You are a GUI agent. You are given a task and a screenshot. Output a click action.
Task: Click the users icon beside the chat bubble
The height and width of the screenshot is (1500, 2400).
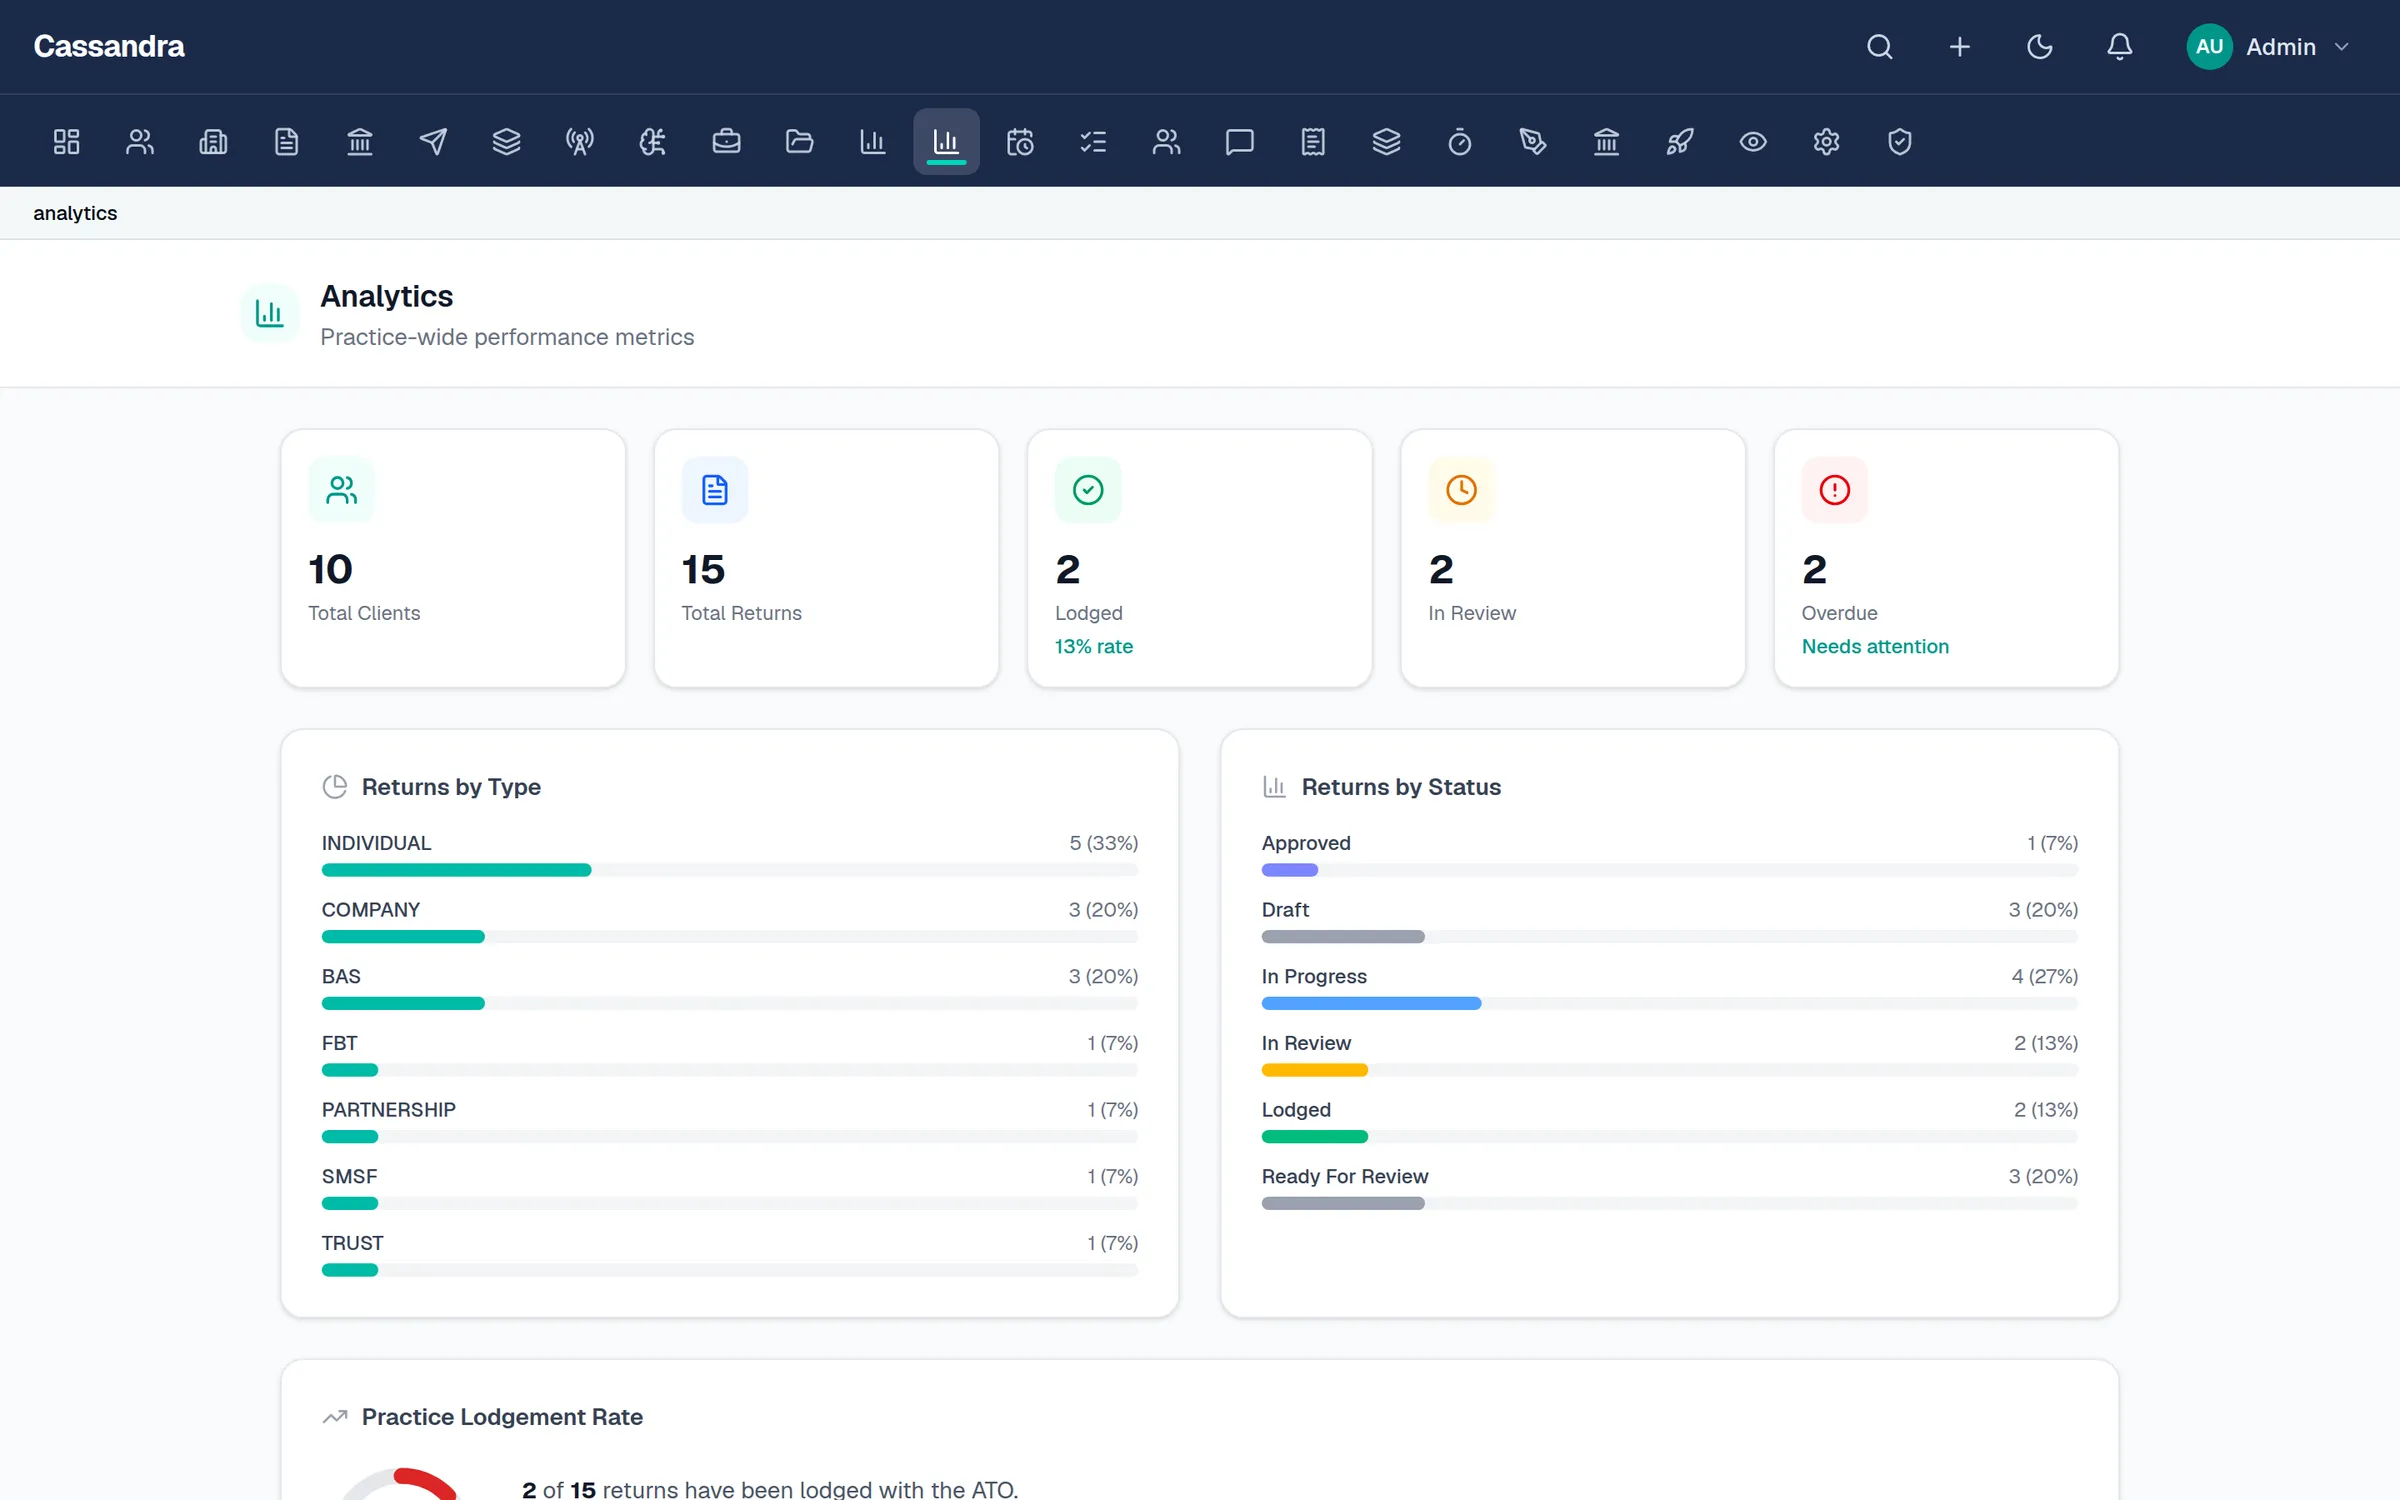click(x=1166, y=142)
